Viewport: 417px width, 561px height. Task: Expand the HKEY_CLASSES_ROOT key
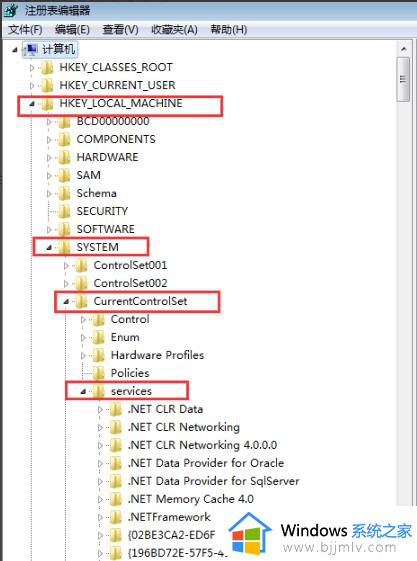click(32, 68)
